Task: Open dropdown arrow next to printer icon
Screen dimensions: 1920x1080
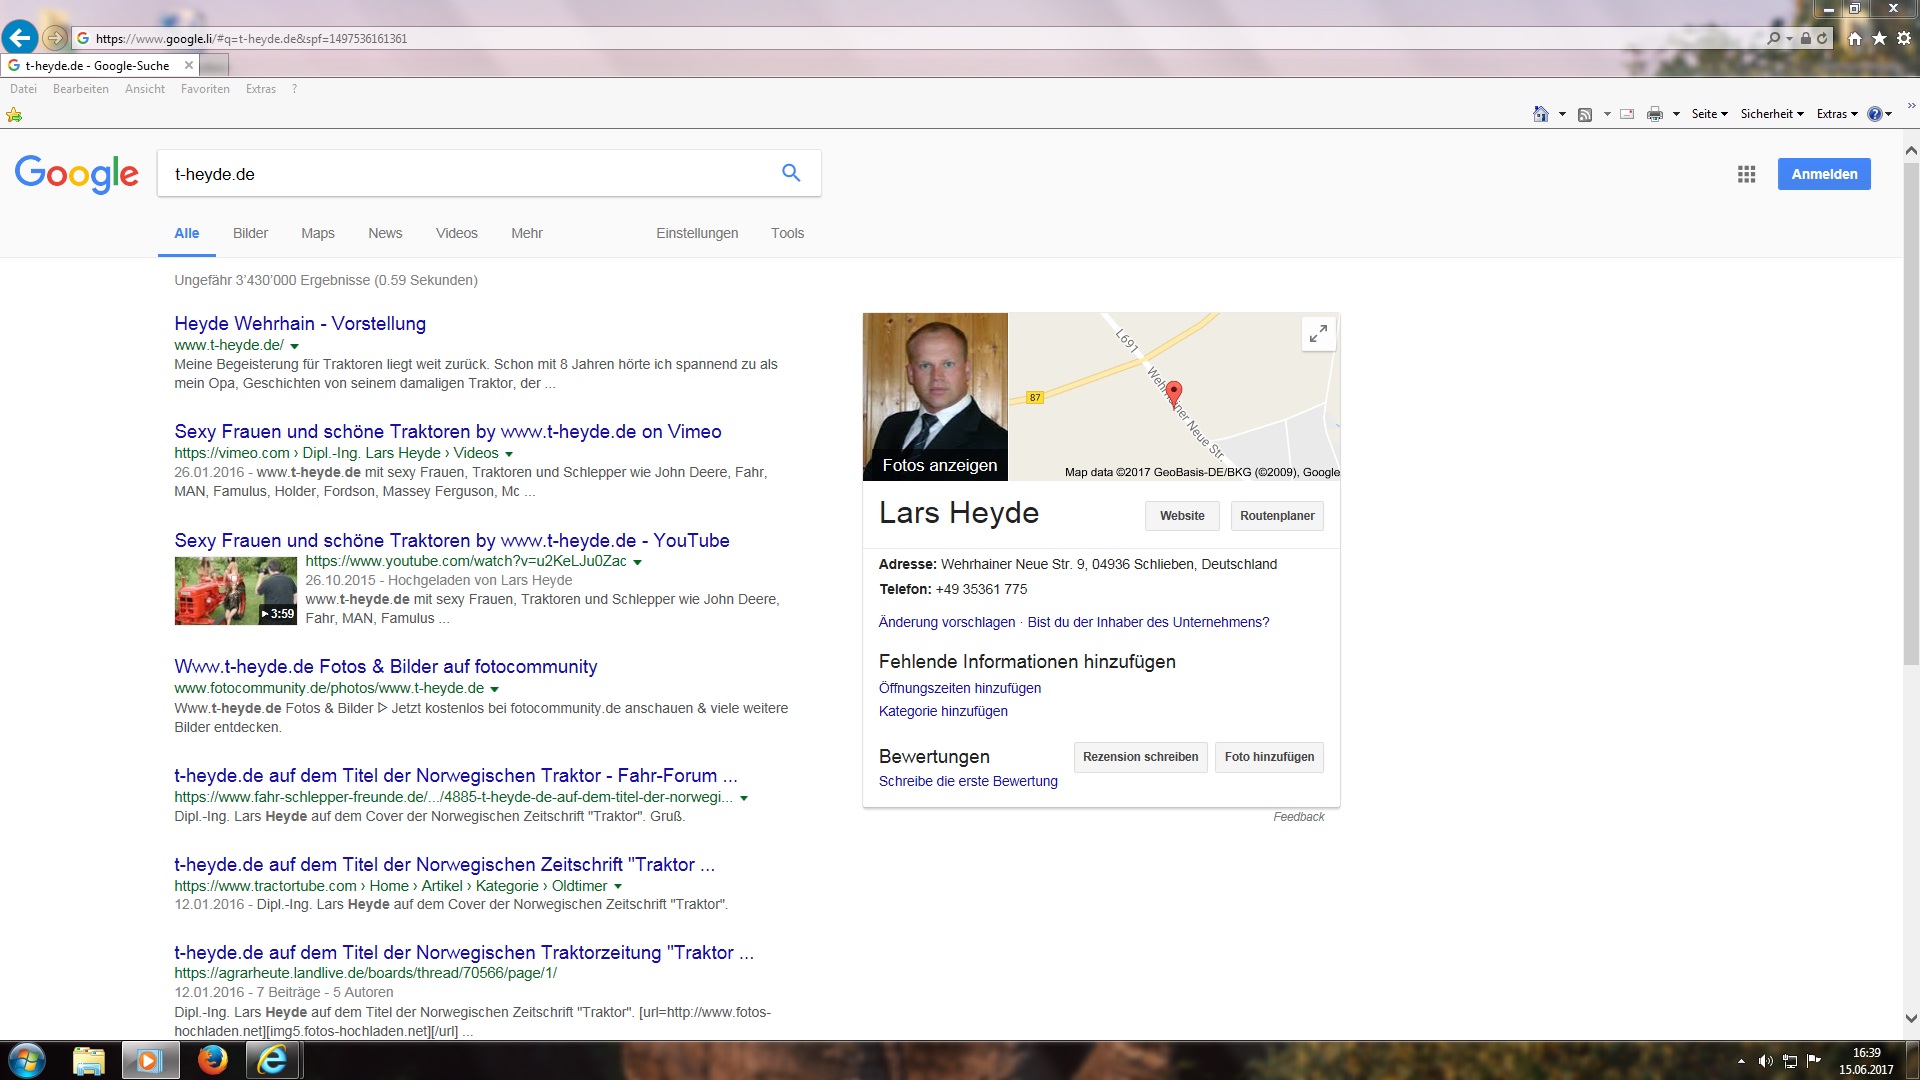Action: pos(1676,114)
